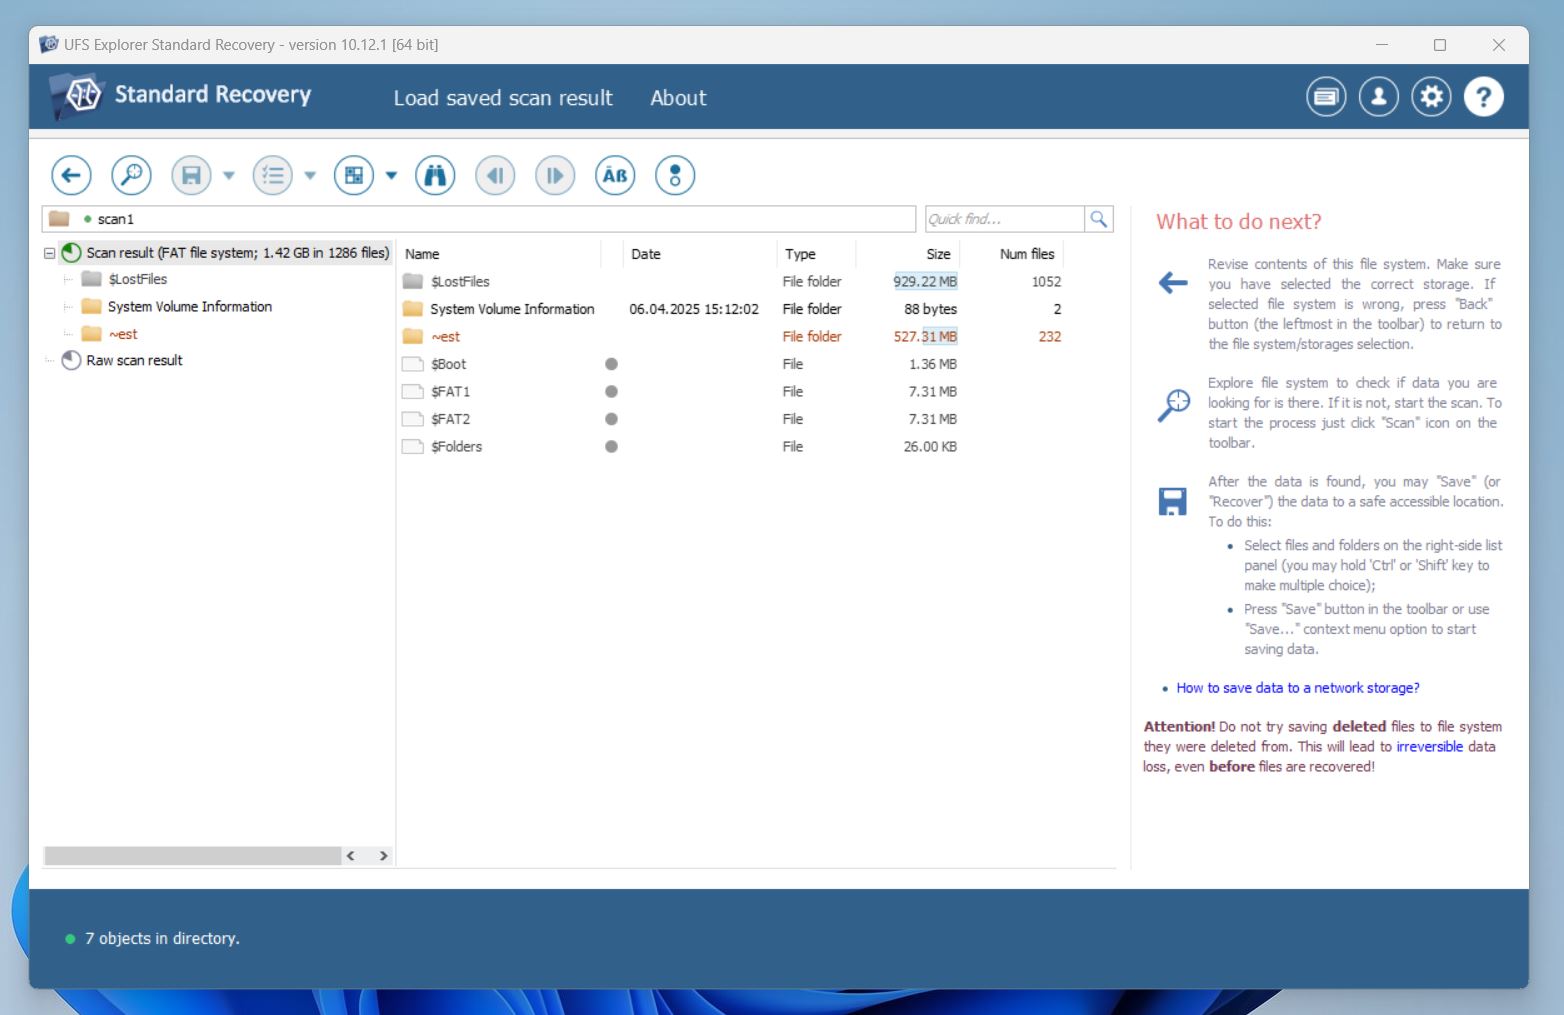
Task: Click the date 06.04.2025 15:12:02 cell
Action: [x=694, y=309]
